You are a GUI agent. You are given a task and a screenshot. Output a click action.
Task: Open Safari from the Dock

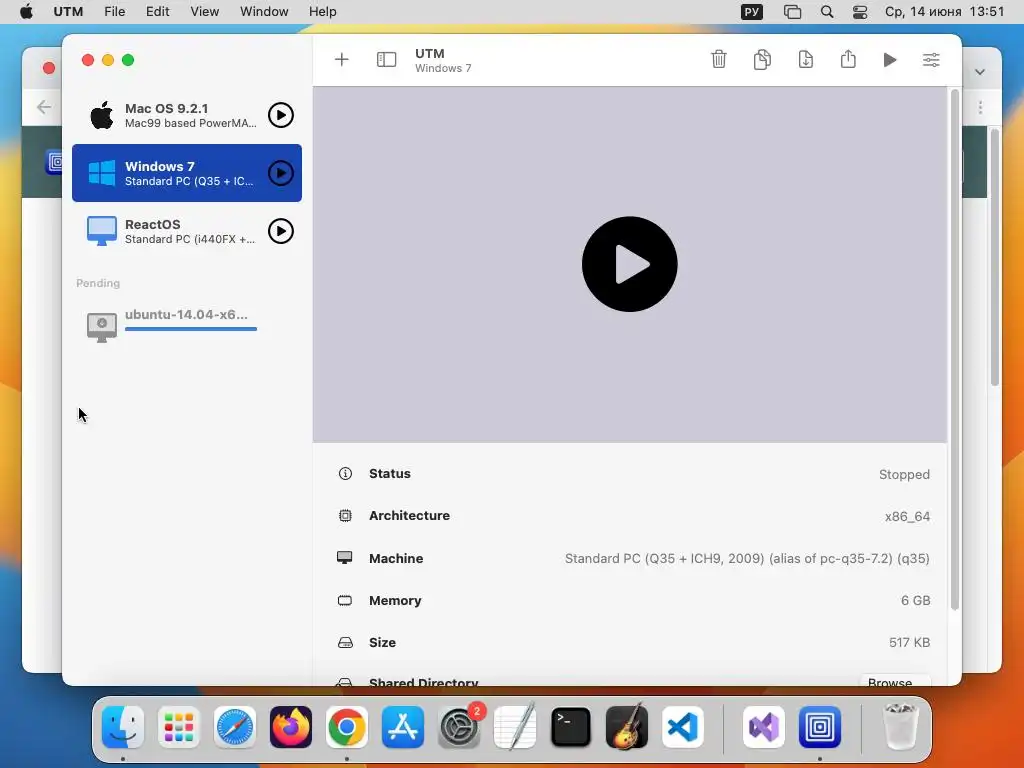(x=235, y=727)
